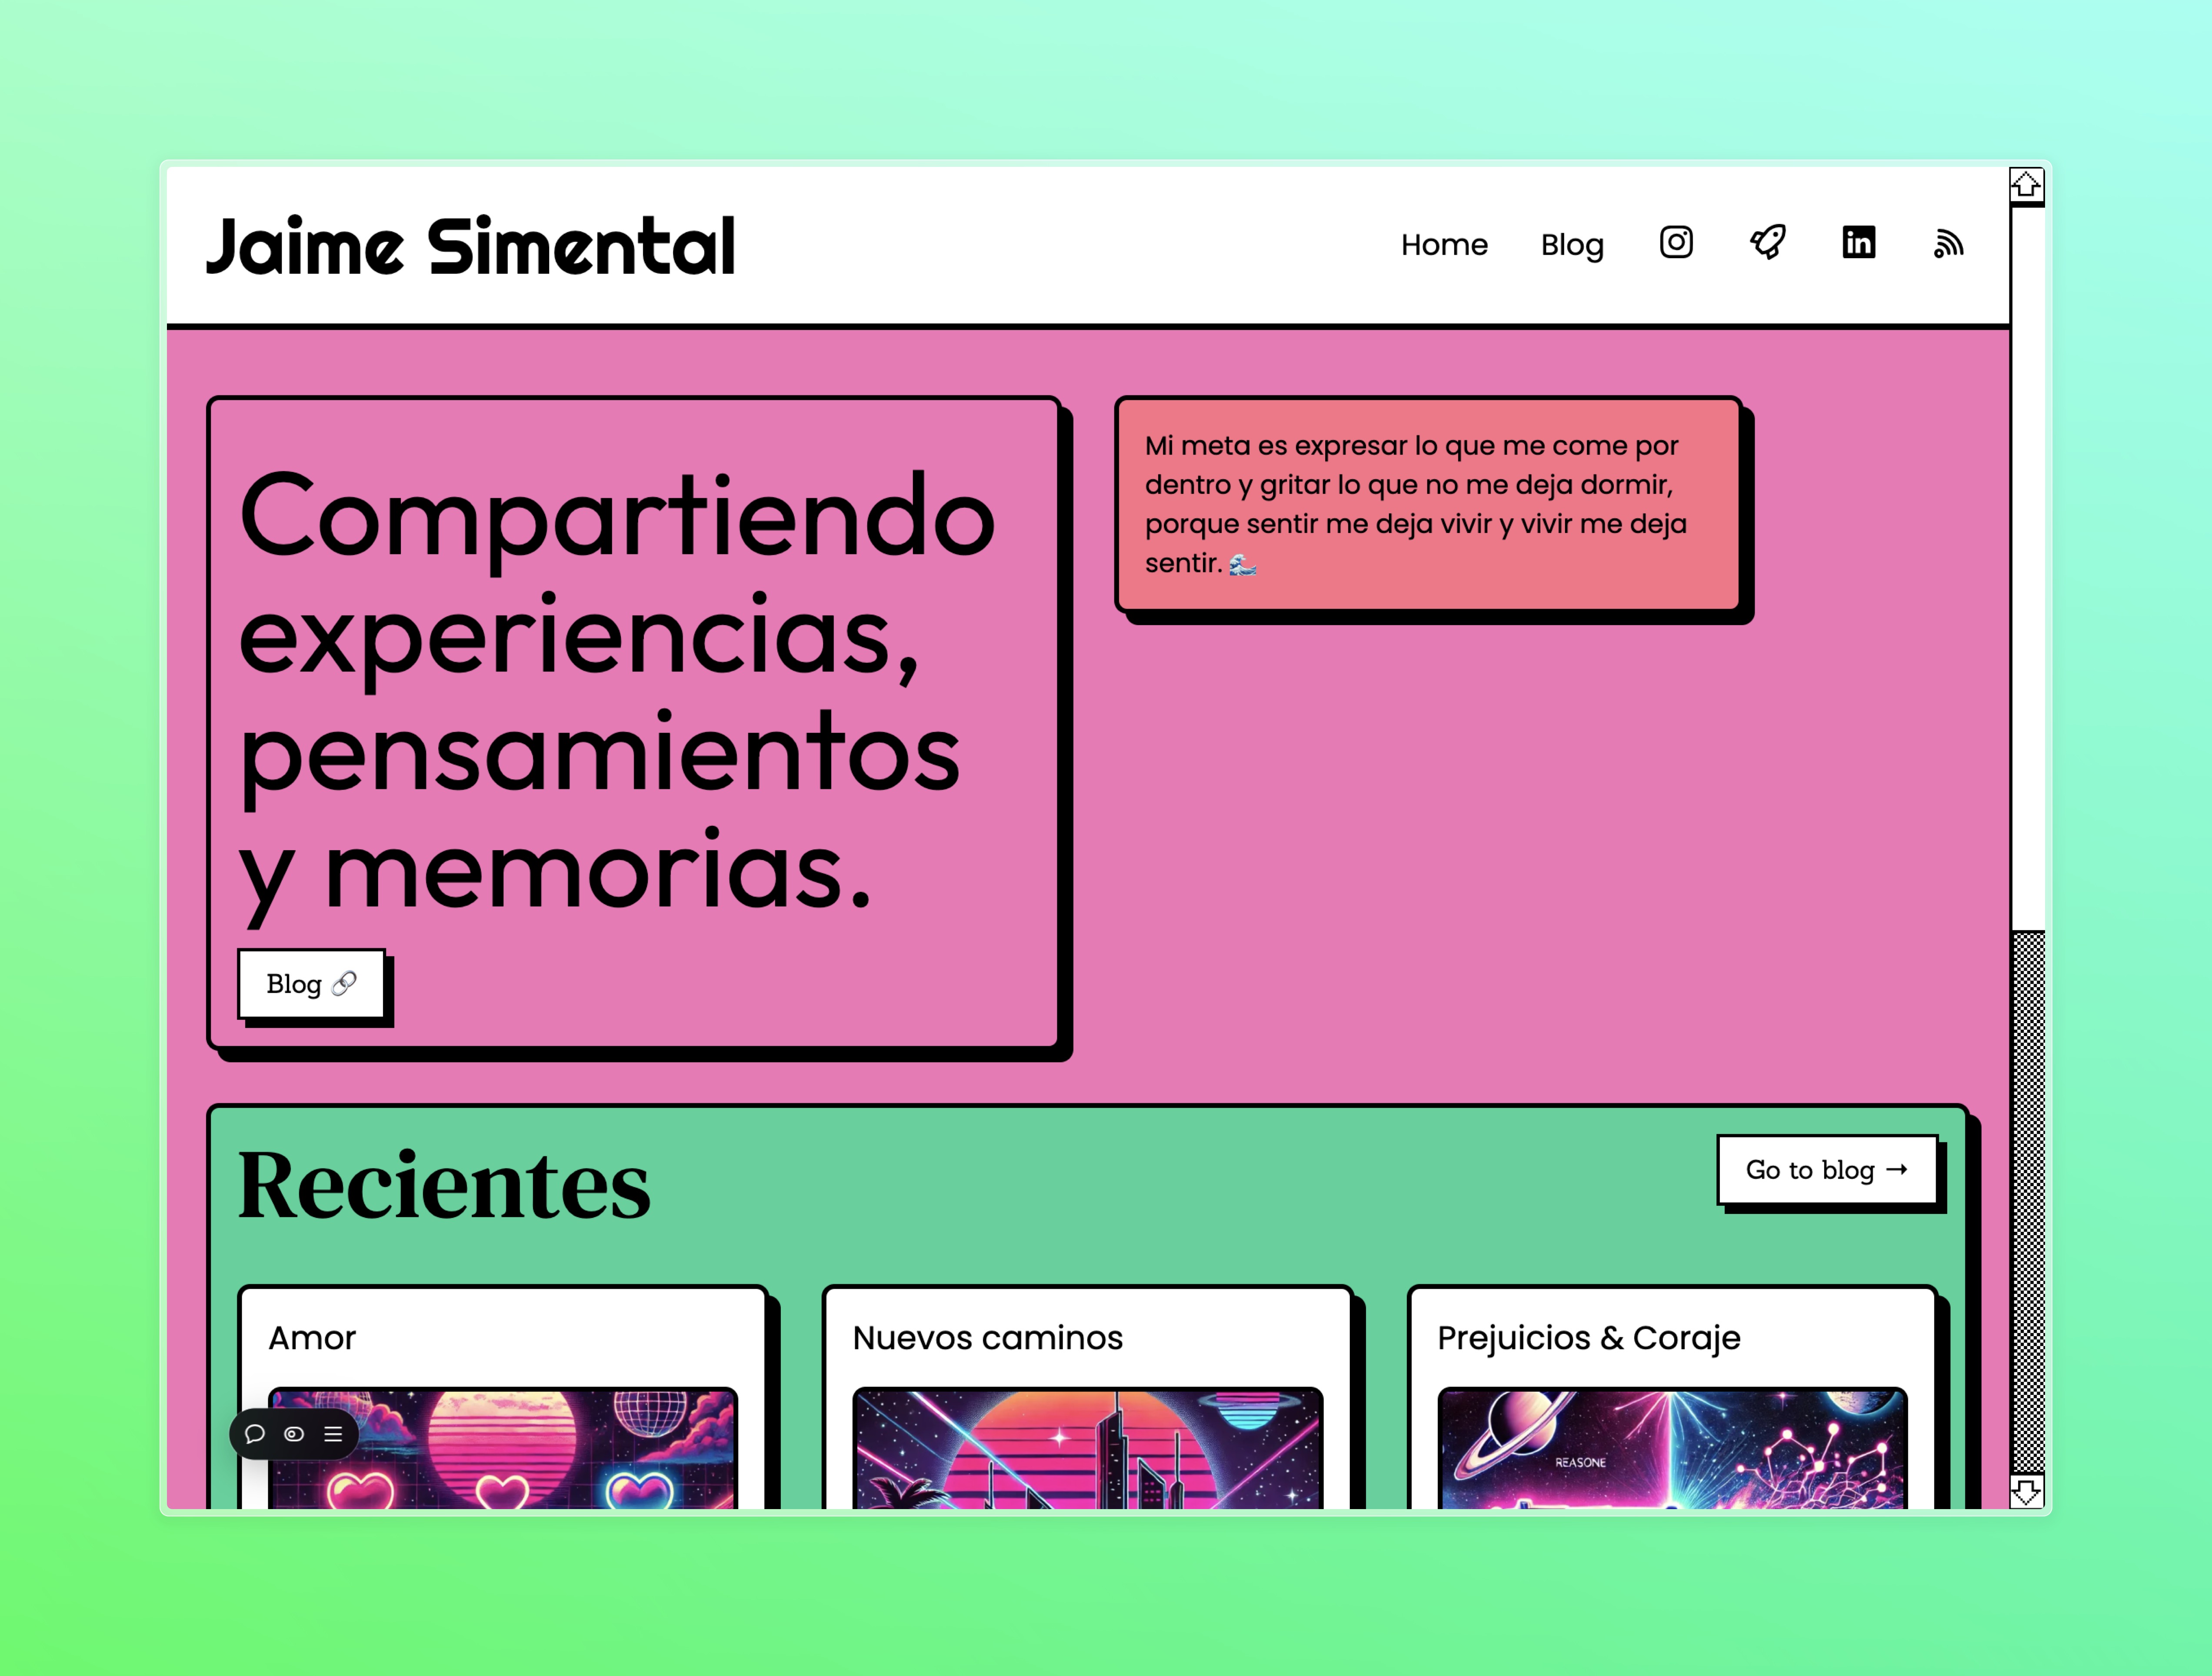2212x1676 pixels.
Task: Open the hamburger menu in floating toolbar
Action: click(x=333, y=1434)
